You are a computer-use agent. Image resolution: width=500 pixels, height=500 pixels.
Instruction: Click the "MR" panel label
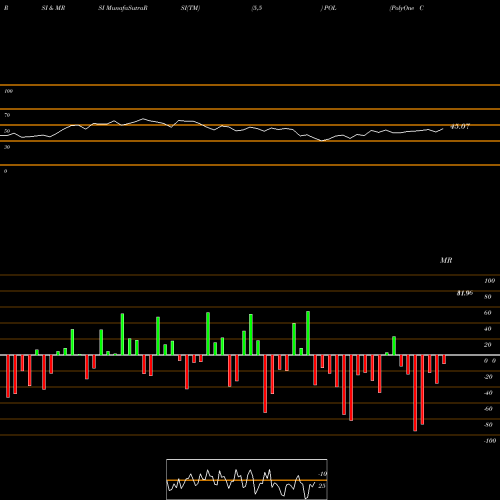(x=446, y=260)
